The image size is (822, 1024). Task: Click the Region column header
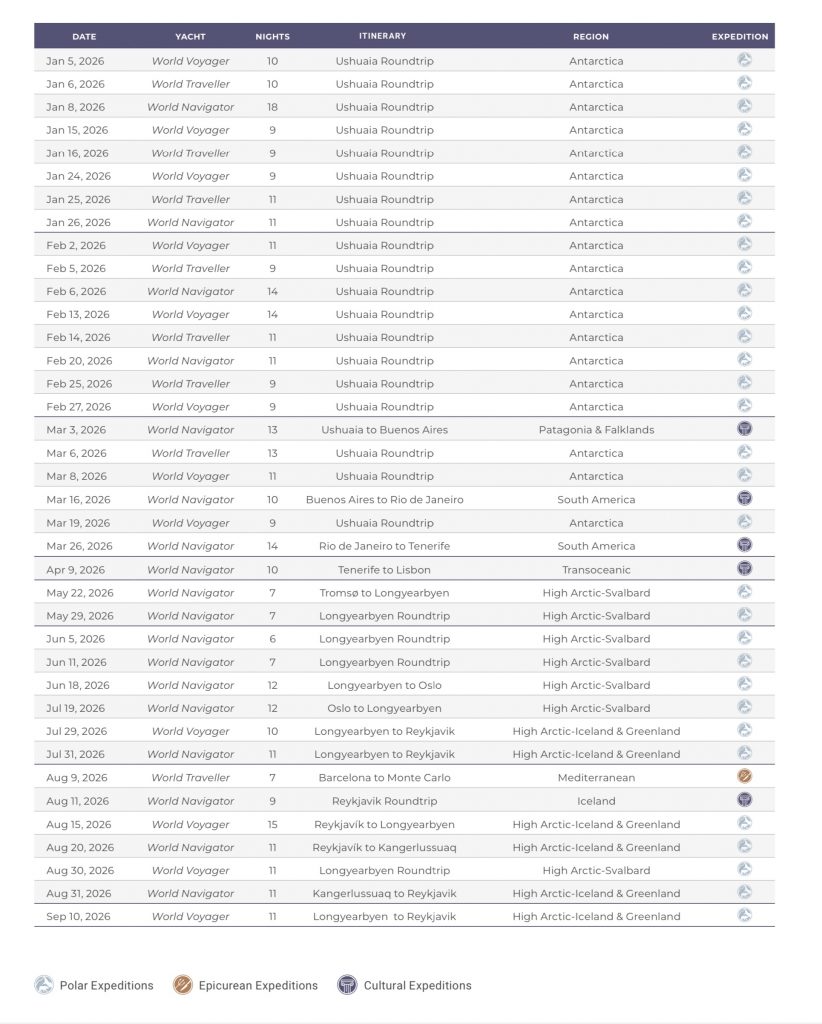click(590, 37)
